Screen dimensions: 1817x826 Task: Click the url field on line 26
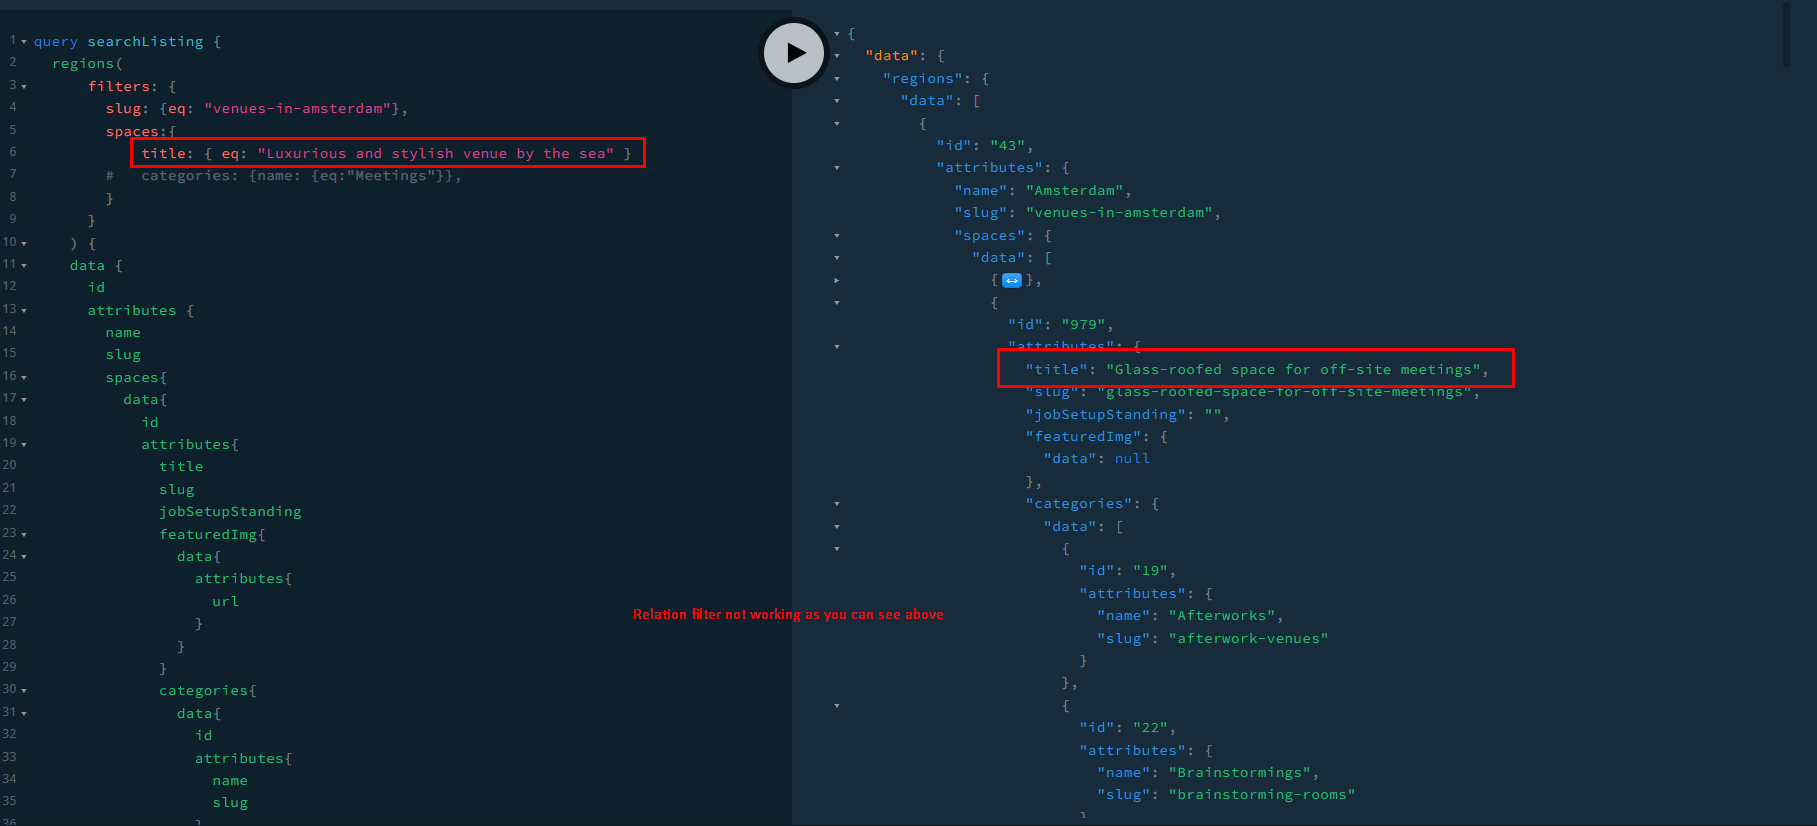[x=225, y=602]
